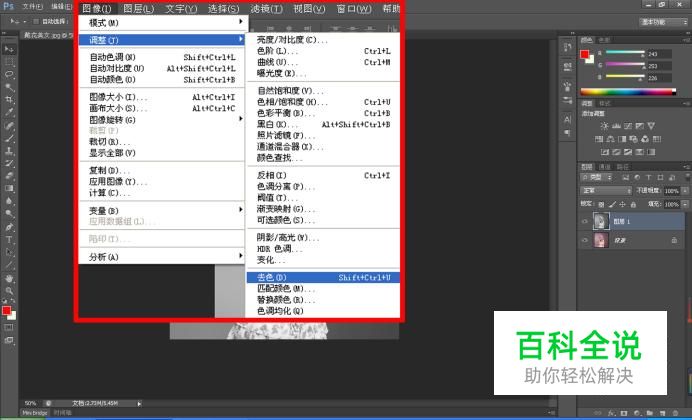Expand the 图像旋转(G) submenu

163,120
